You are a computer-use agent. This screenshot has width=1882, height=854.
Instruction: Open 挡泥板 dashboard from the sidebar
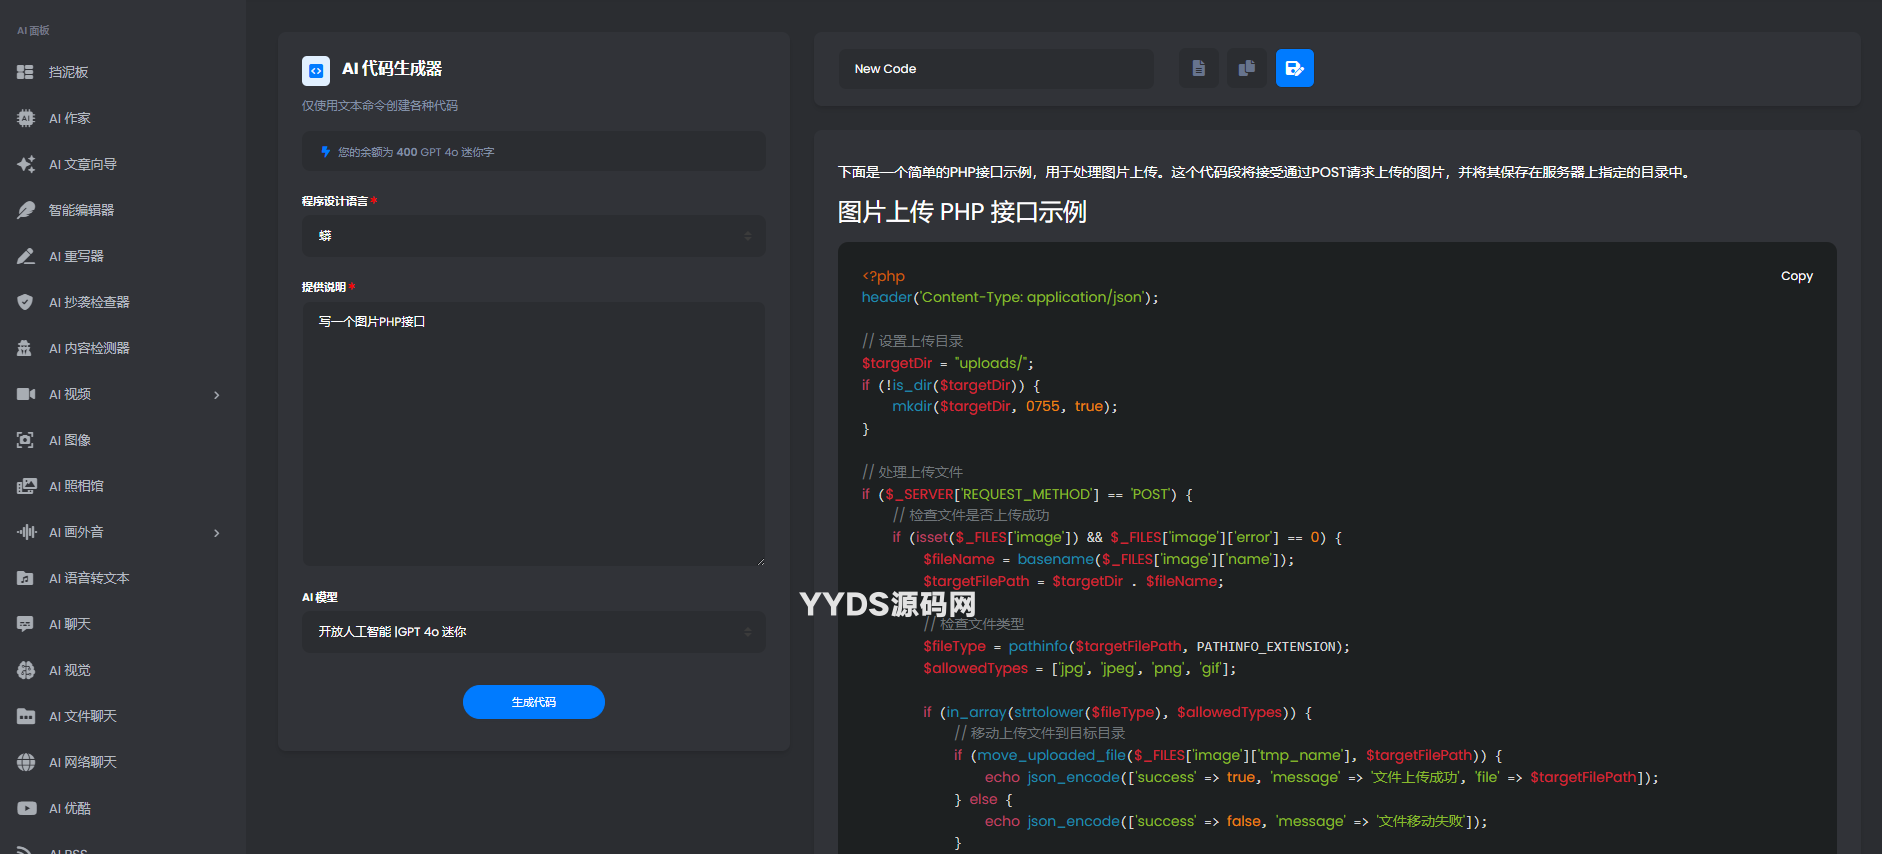[x=68, y=72]
